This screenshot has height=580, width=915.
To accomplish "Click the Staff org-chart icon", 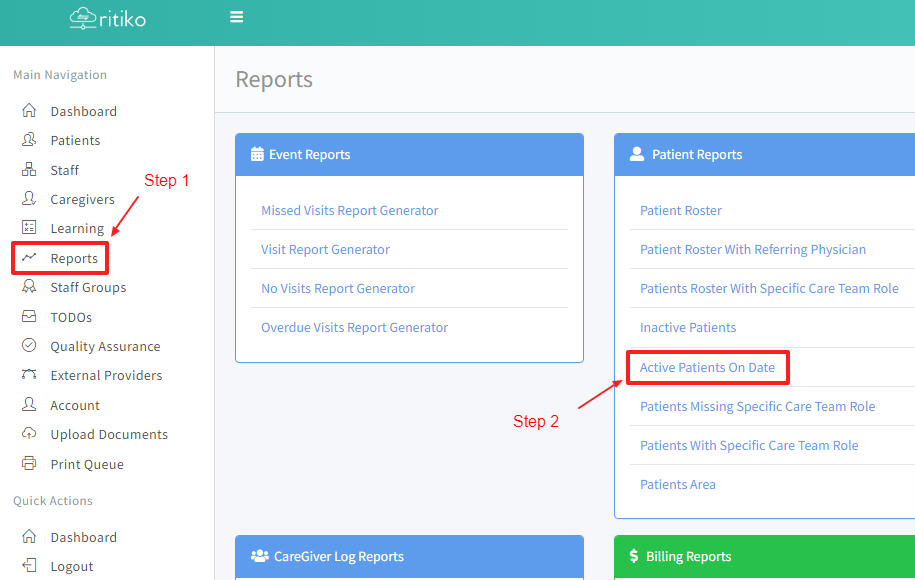I will (x=29, y=170).
